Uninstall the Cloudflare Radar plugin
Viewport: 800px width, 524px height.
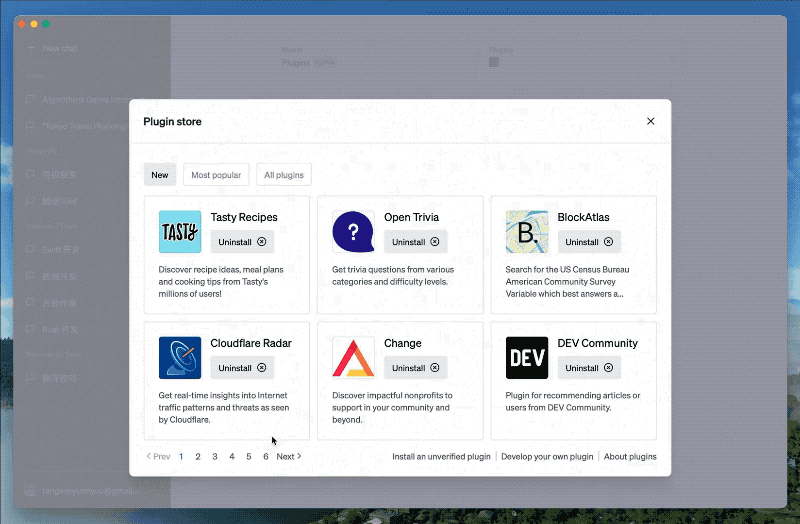(x=242, y=368)
